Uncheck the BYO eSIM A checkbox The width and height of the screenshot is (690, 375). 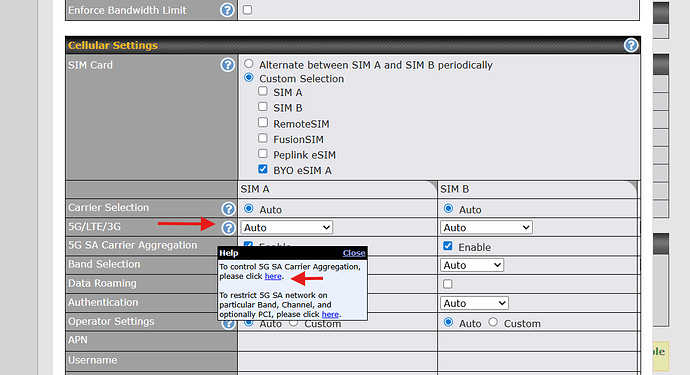click(263, 169)
